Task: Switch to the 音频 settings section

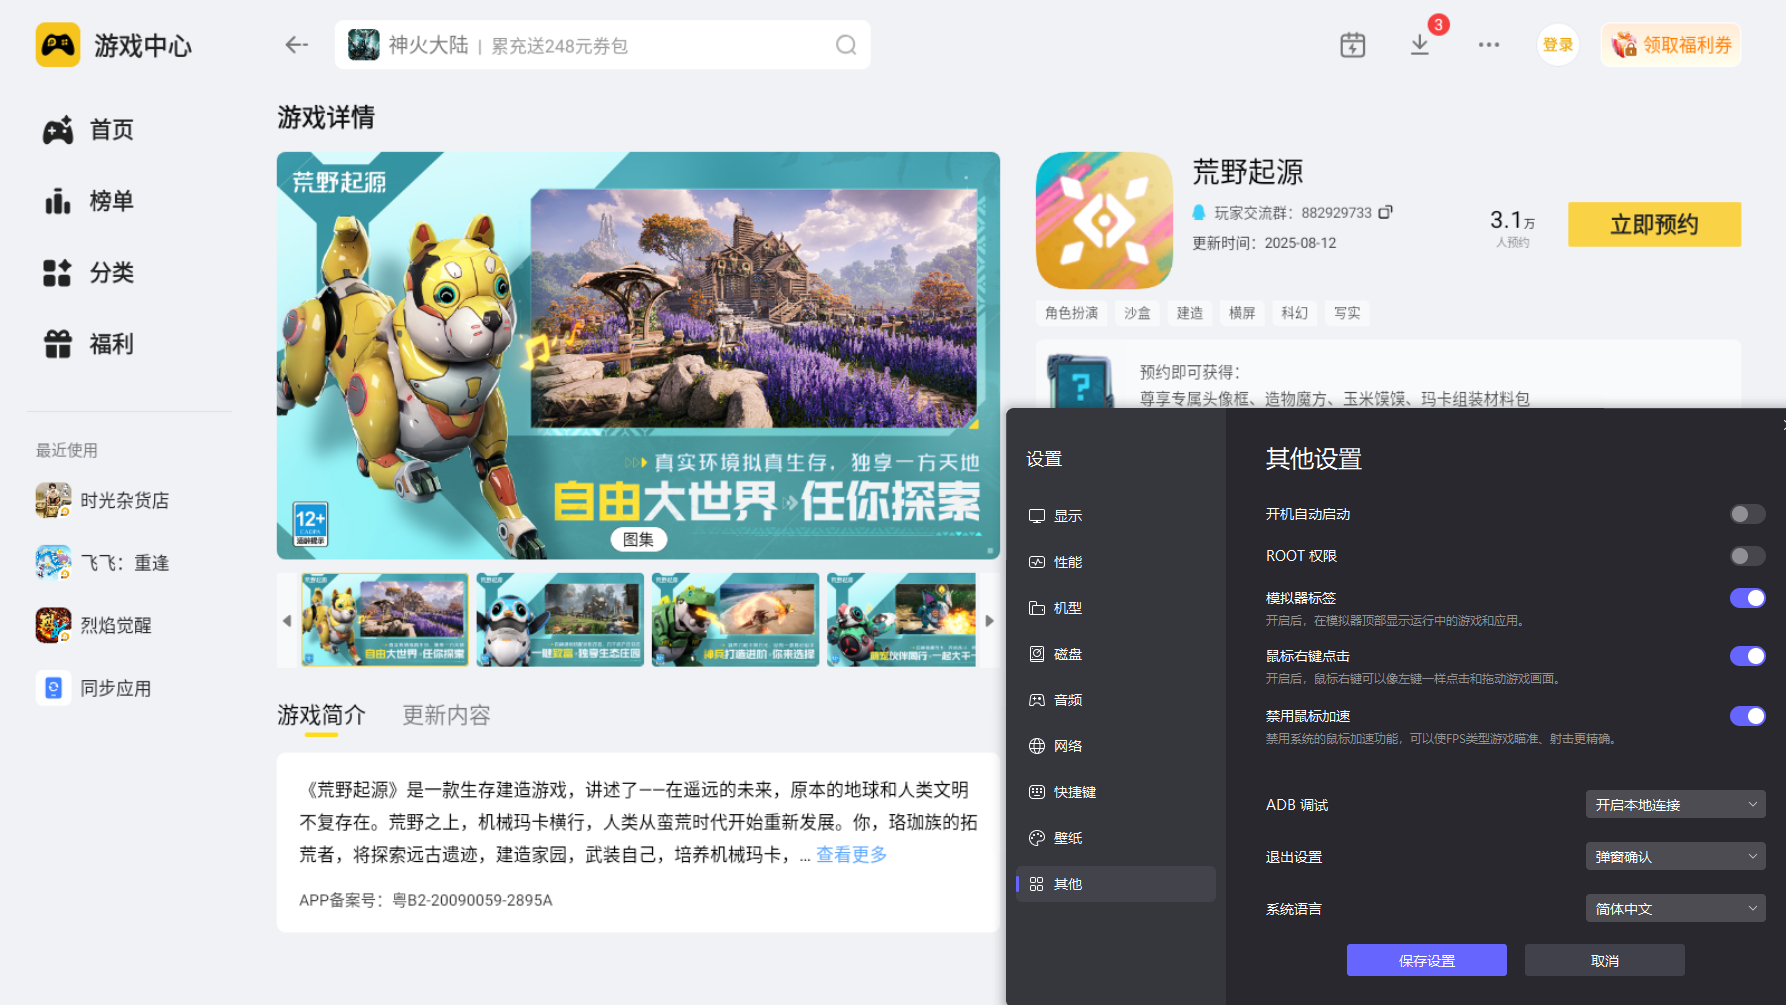Action: [x=1067, y=699]
